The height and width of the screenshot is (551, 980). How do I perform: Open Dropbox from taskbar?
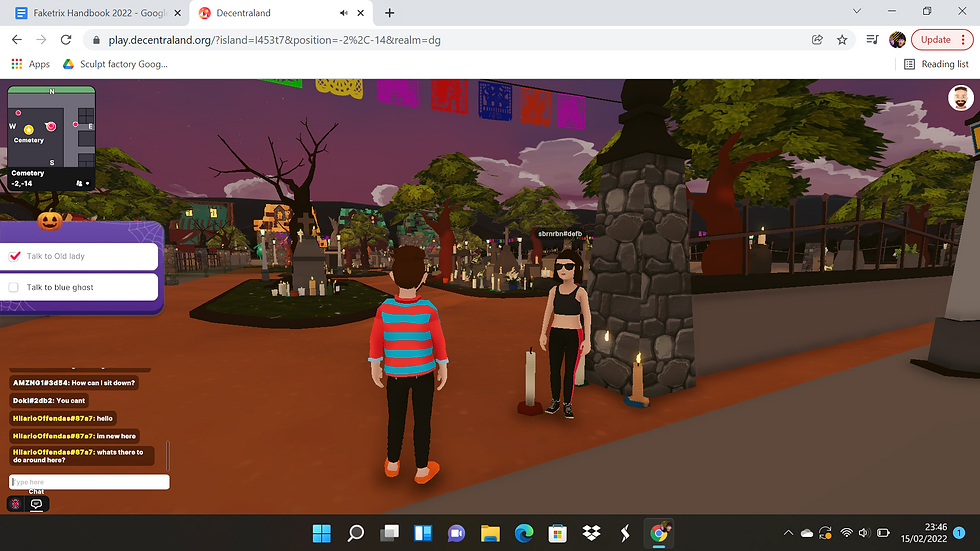pyautogui.click(x=591, y=533)
